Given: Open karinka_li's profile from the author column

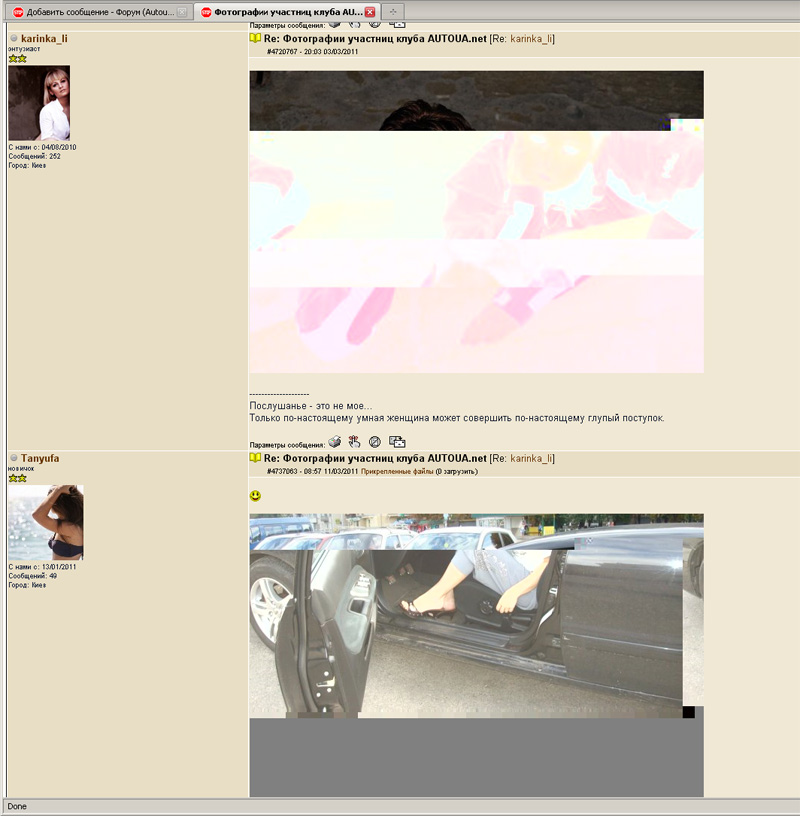Looking at the screenshot, I should tap(44, 39).
